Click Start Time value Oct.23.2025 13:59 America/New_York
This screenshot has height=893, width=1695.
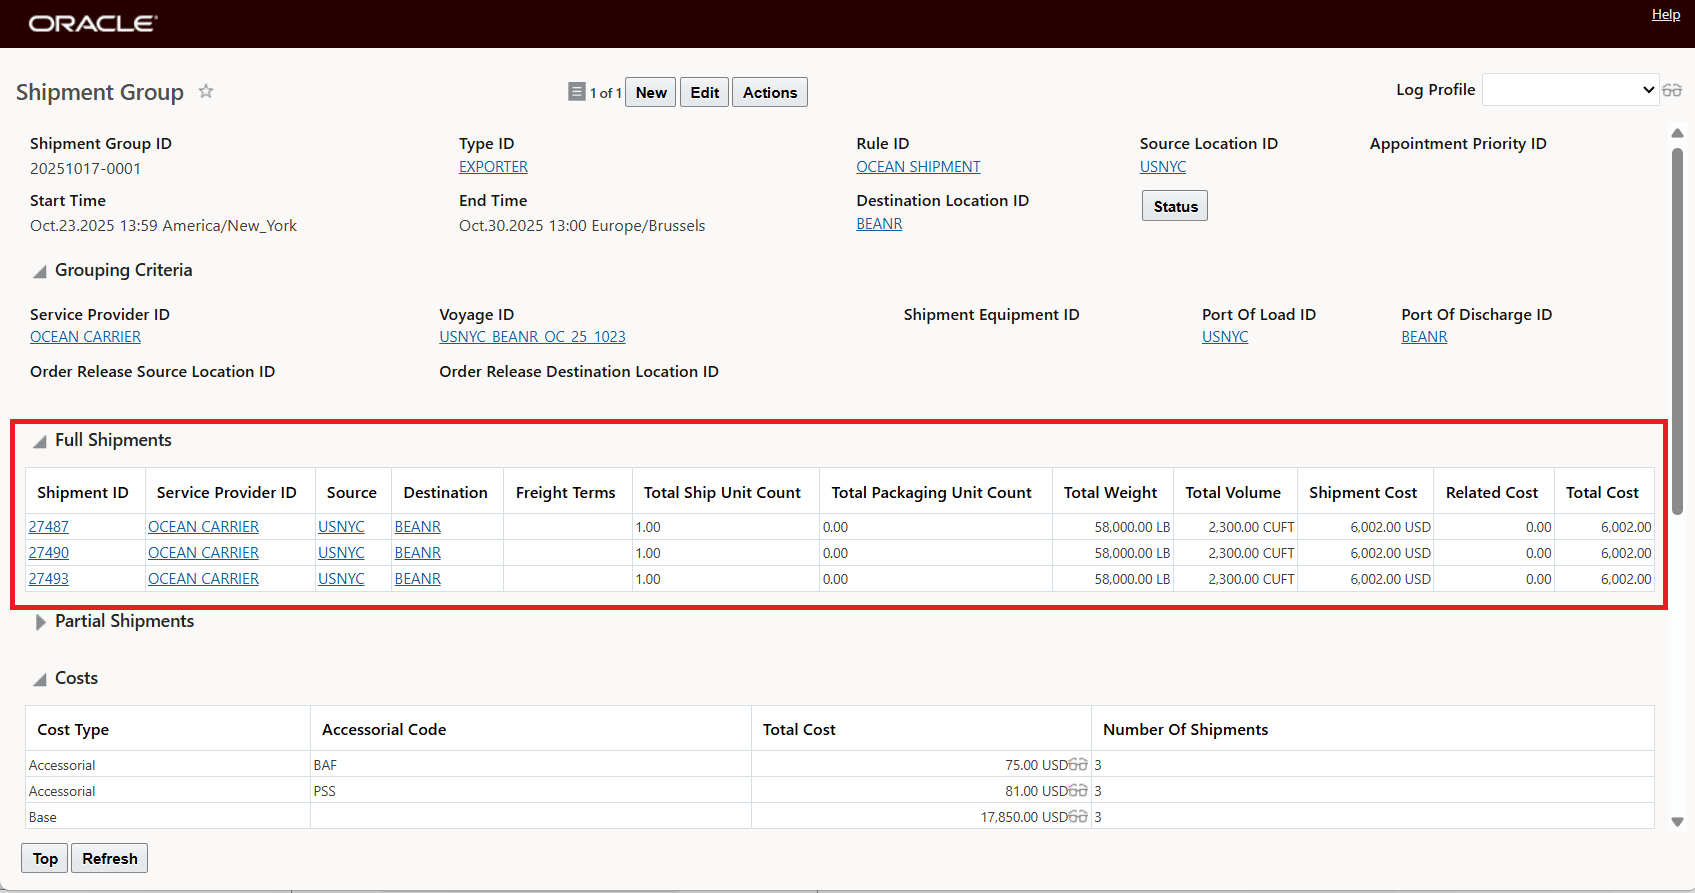[x=163, y=226]
